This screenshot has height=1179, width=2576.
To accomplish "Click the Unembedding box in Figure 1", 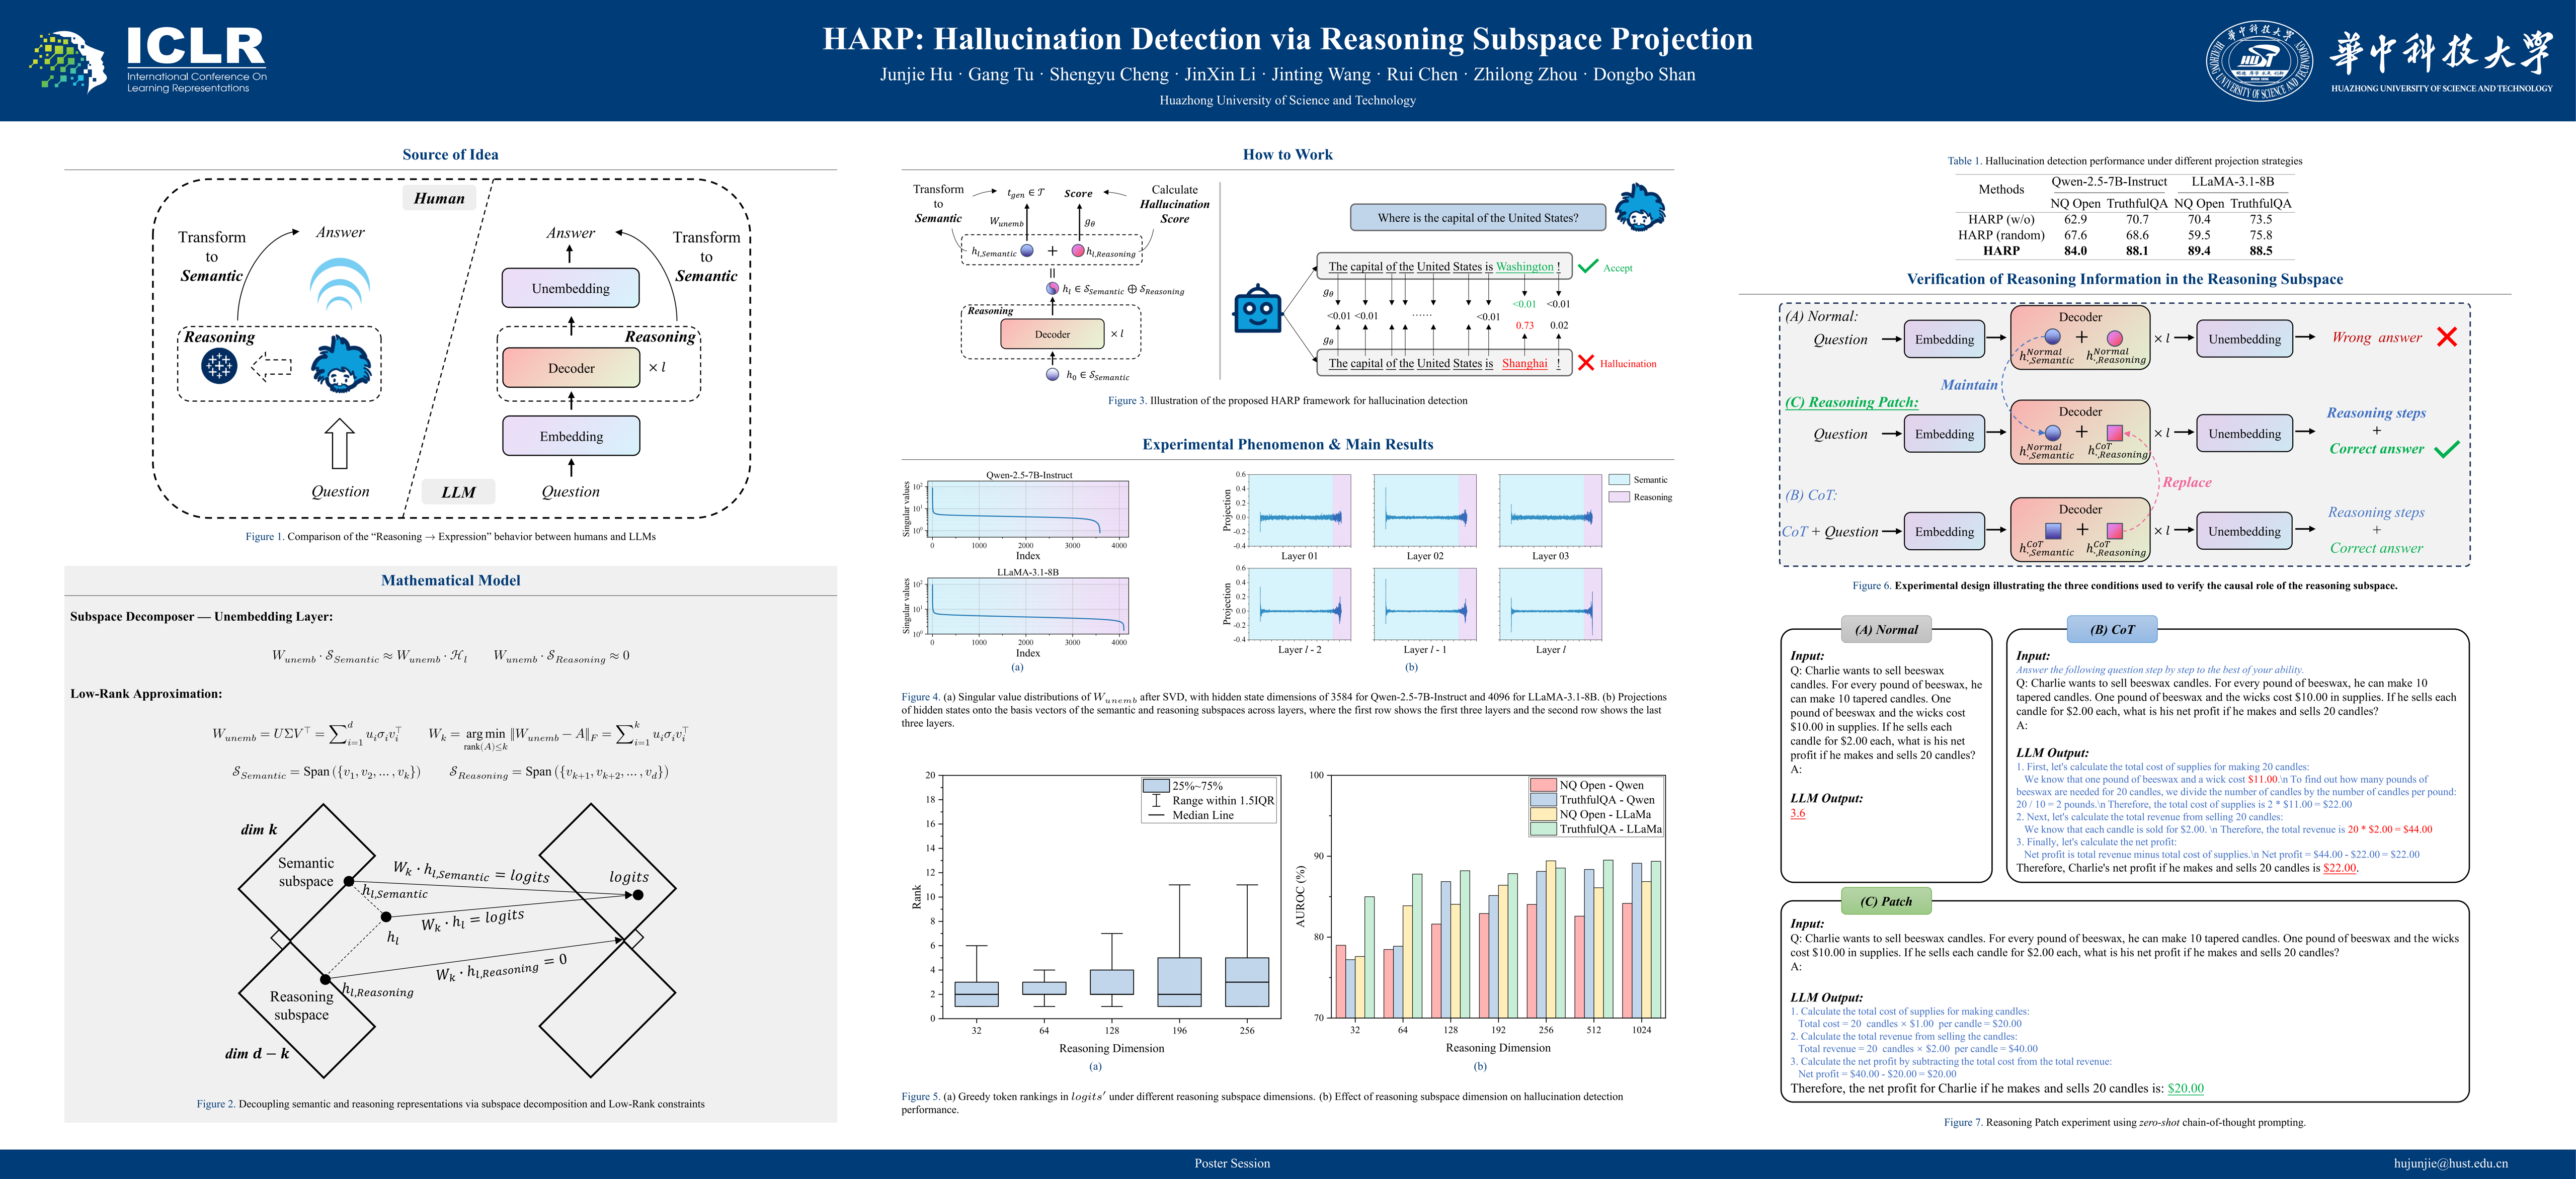I will point(570,288).
